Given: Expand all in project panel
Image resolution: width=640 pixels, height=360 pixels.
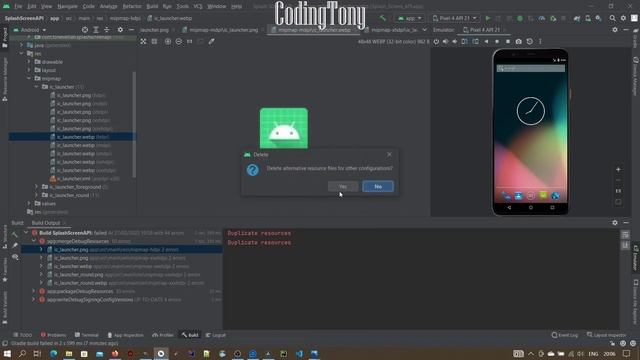Looking at the screenshot, I should tap(96, 30).
